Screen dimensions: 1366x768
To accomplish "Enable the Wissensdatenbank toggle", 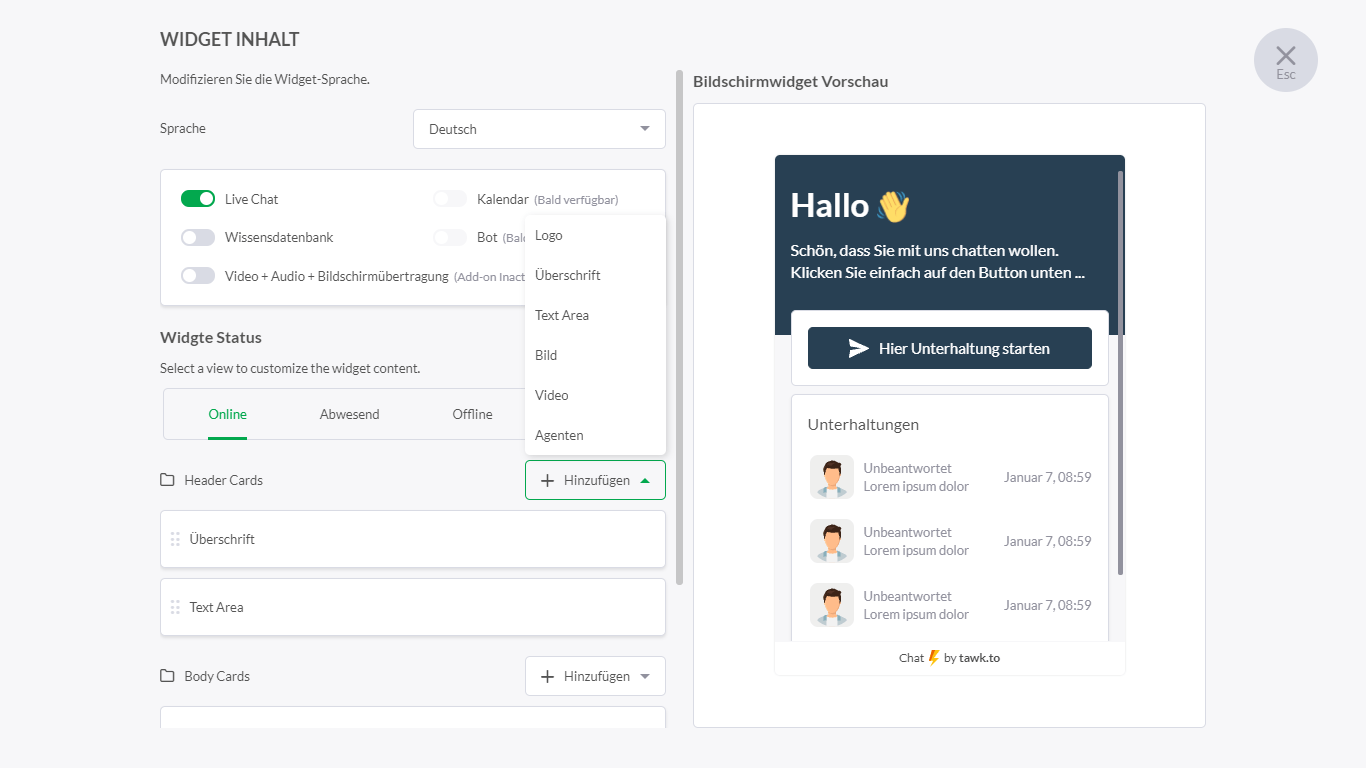I will point(198,237).
